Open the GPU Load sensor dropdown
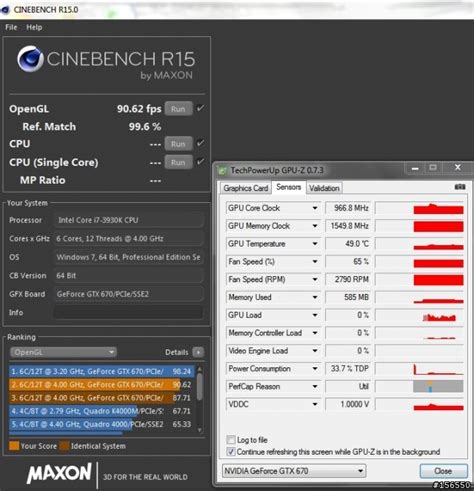 315,315
